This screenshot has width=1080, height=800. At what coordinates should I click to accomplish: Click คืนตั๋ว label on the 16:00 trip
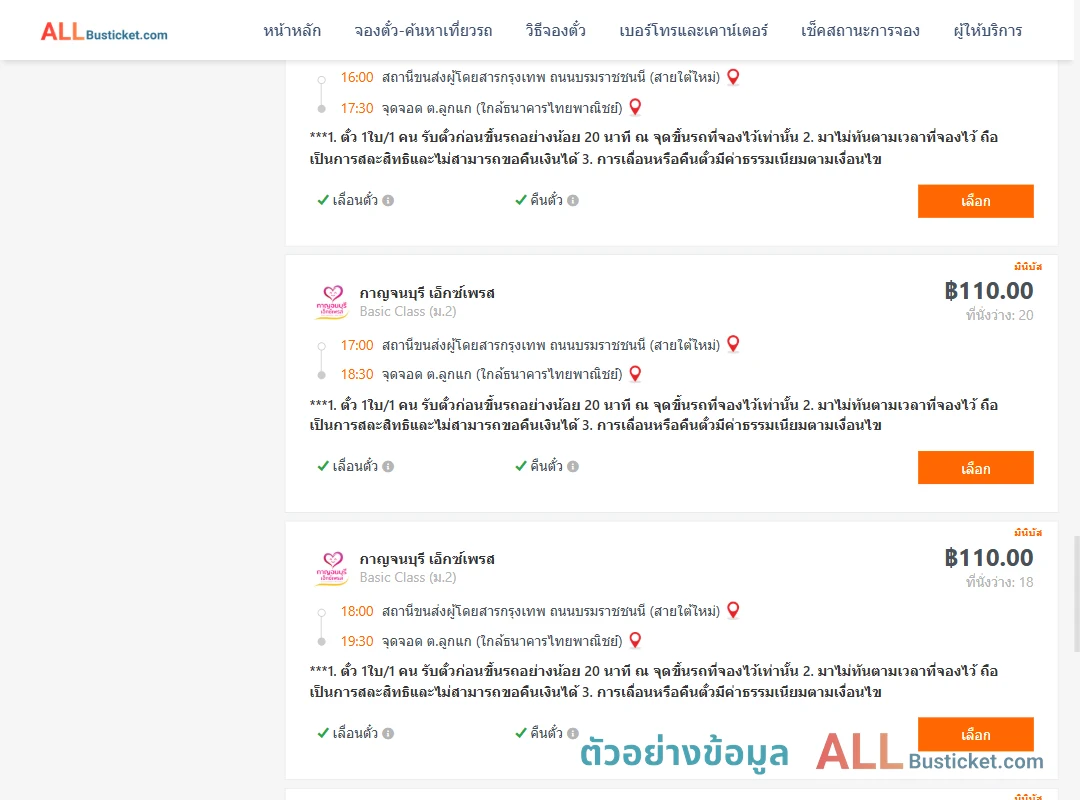coord(546,201)
